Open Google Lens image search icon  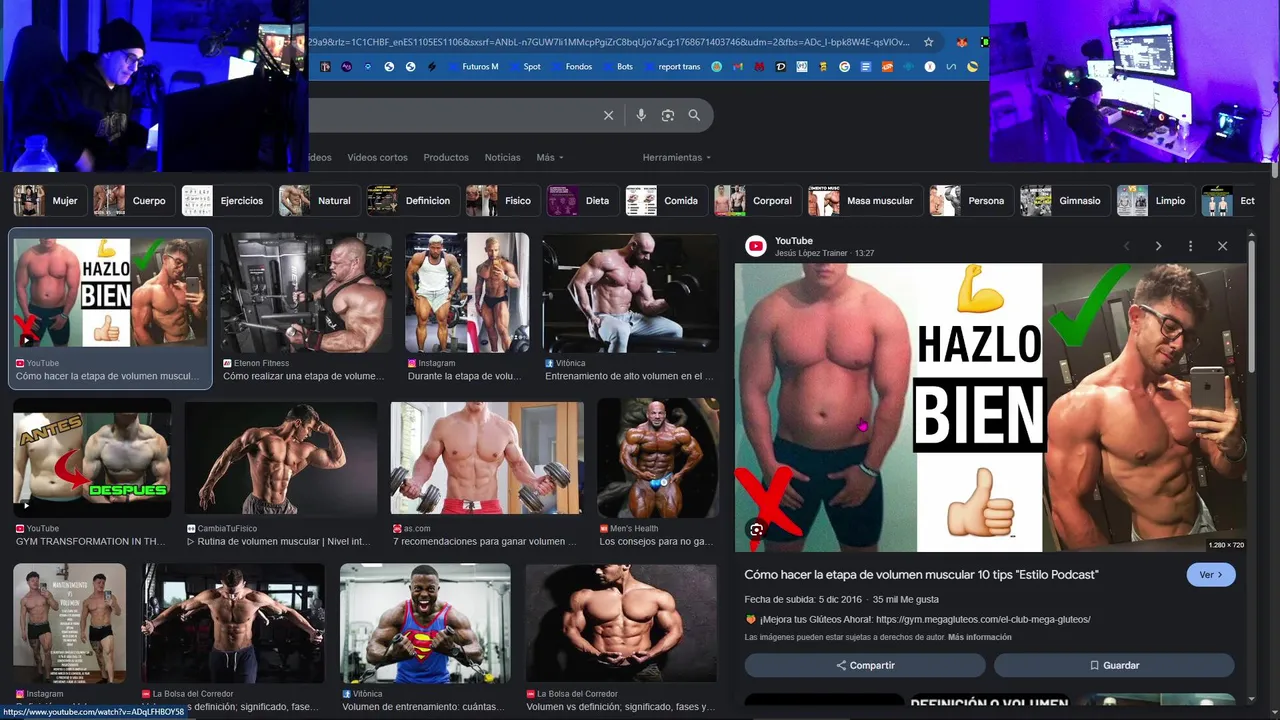point(668,115)
